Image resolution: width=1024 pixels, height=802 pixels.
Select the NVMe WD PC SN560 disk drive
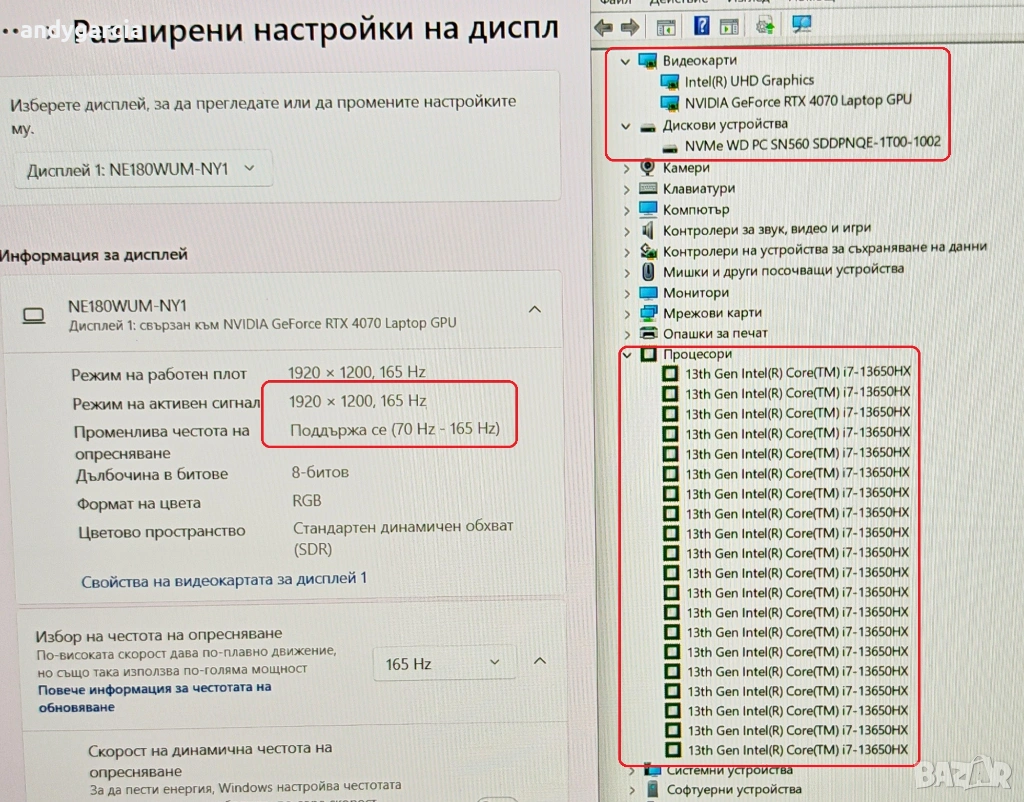tap(812, 143)
